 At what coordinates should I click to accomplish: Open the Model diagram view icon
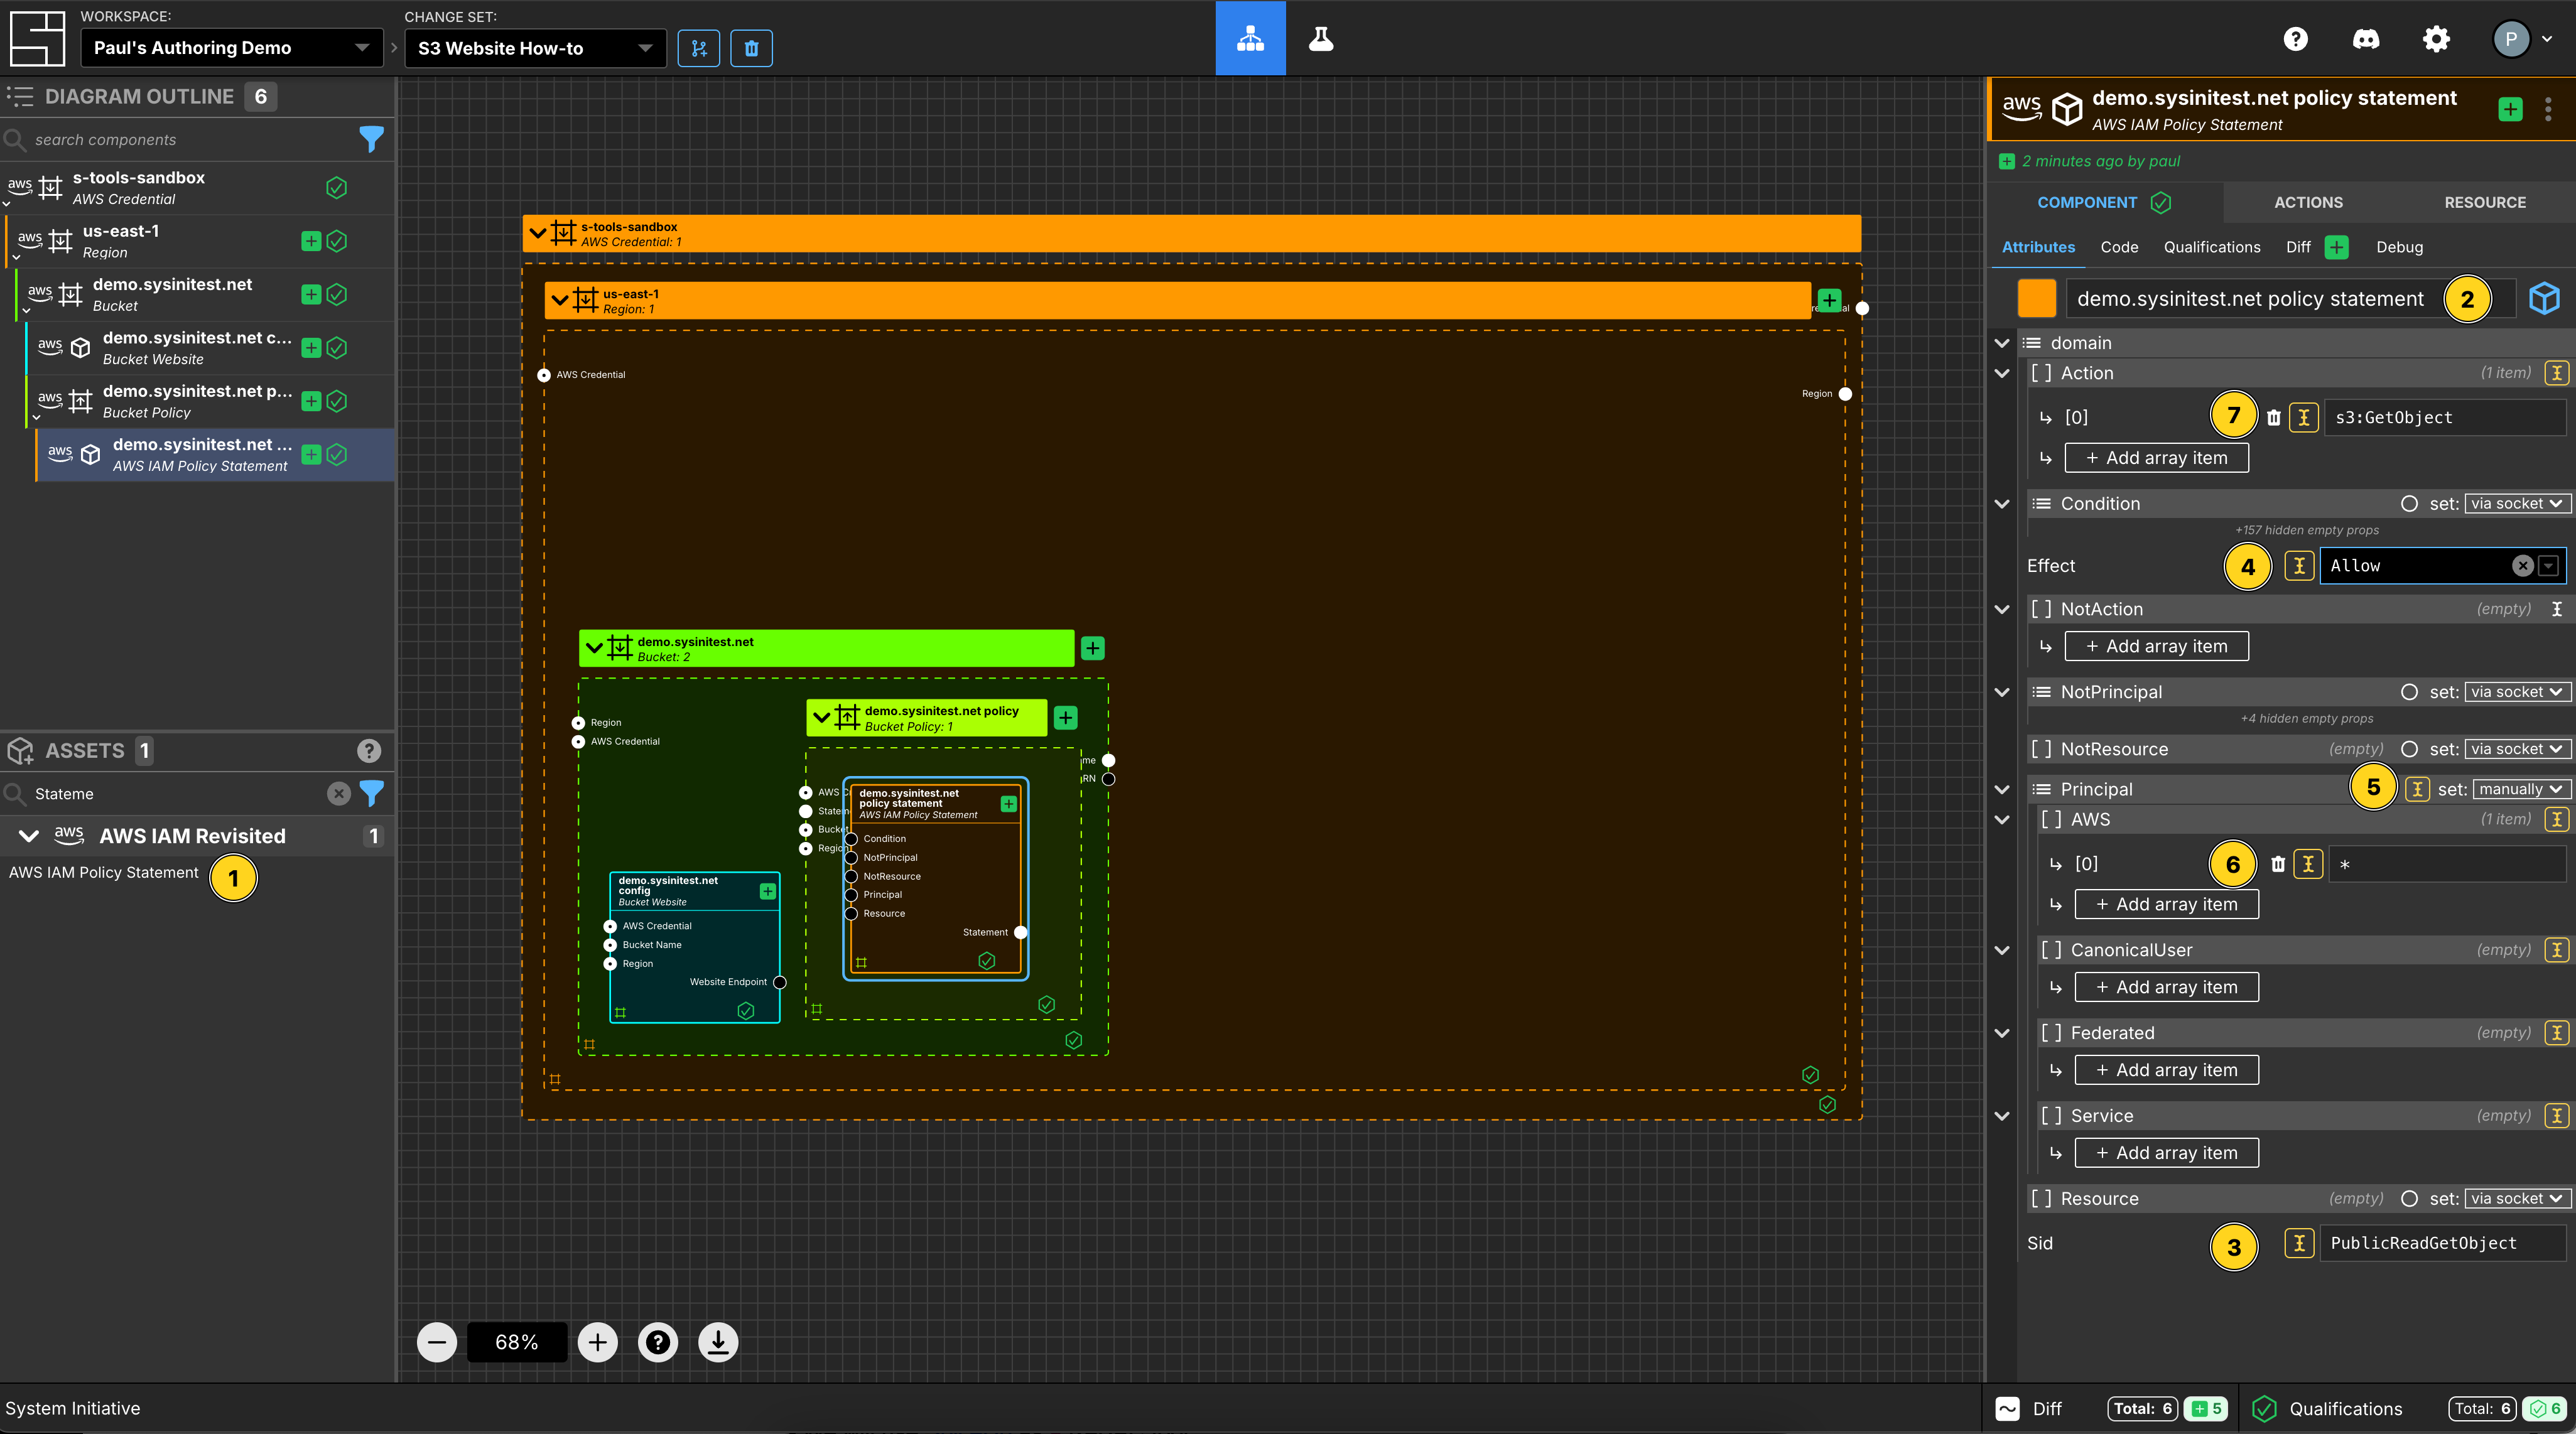coord(1250,39)
